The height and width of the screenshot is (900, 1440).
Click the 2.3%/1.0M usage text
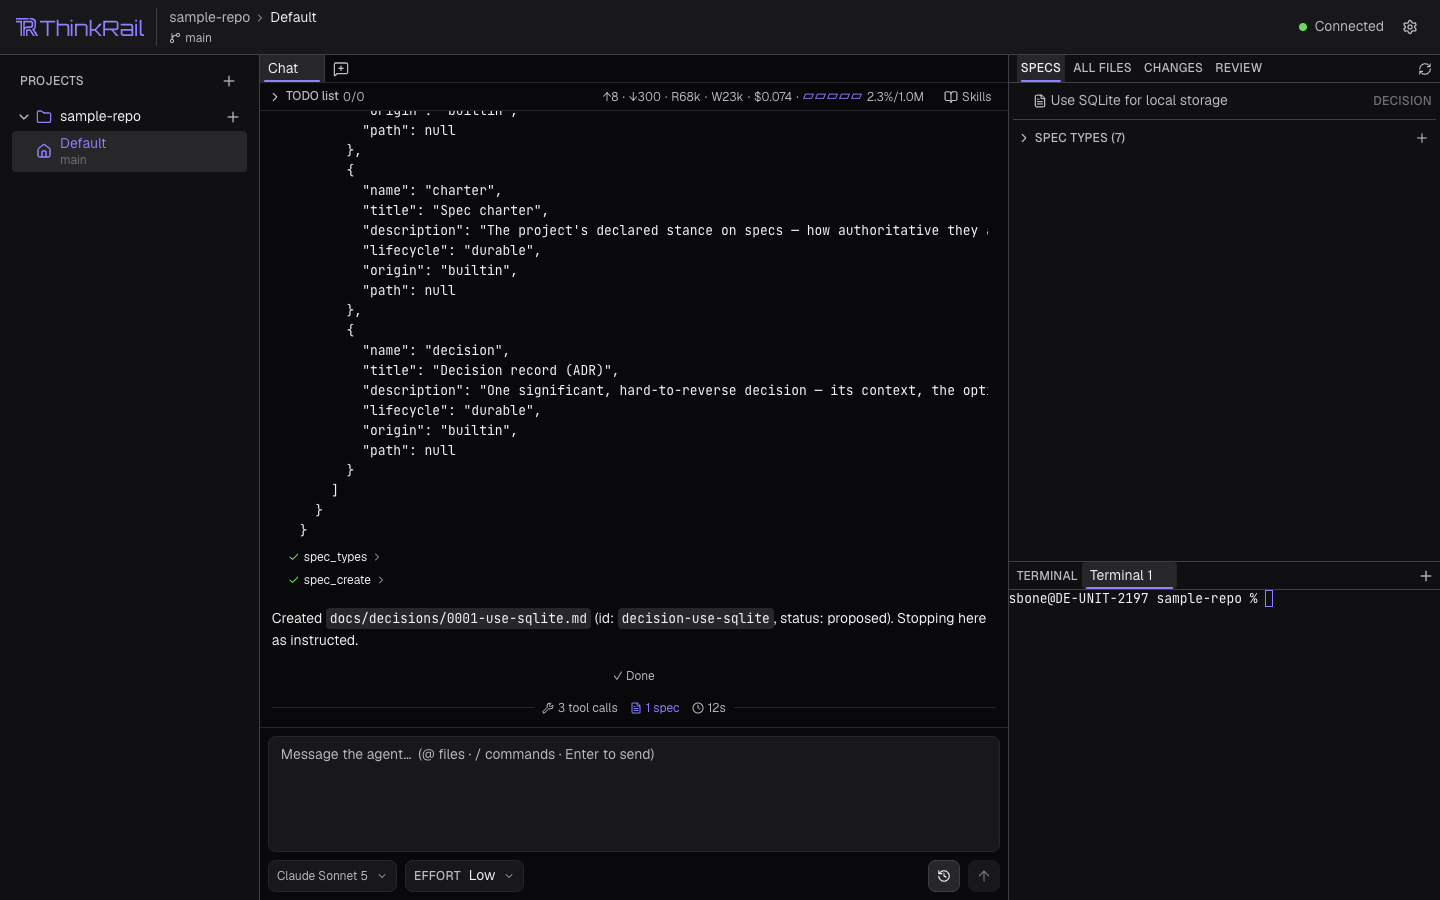pyautogui.click(x=895, y=97)
